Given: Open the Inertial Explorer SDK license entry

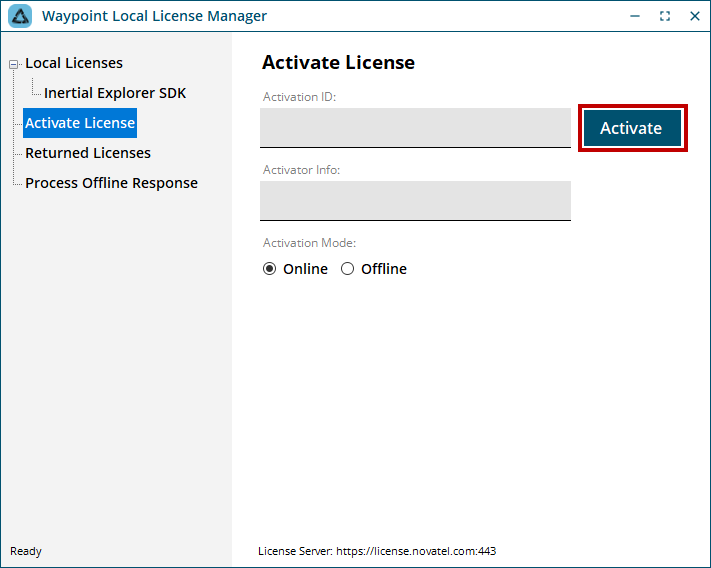Looking at the screenshot, I should tap(115, 93).
